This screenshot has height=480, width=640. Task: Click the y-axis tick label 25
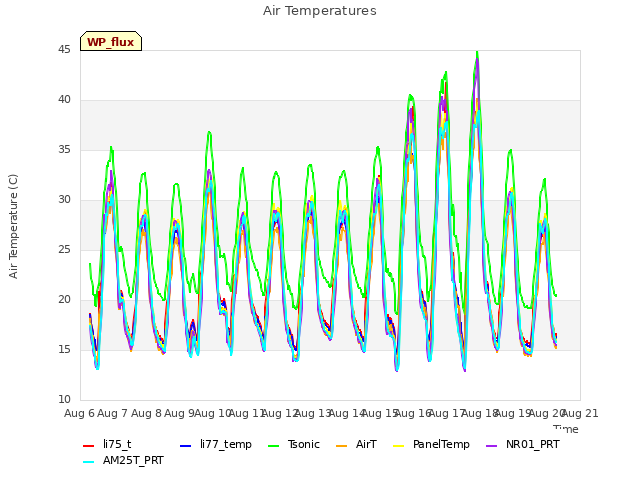pyautogui.click(x=64, y=250)
